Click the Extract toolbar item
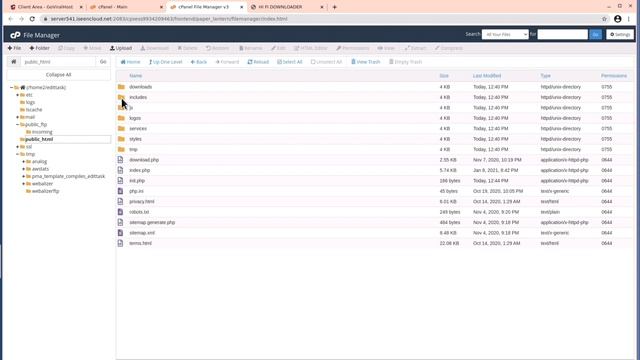 415,48
